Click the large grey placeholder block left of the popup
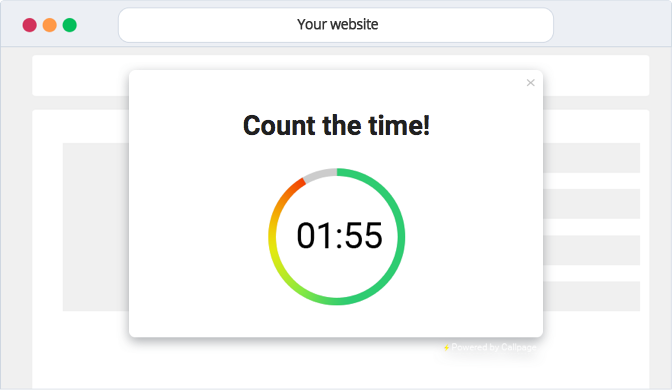This screenshot has height=390, width=672. pyautogui.click(x=96, y=227)
